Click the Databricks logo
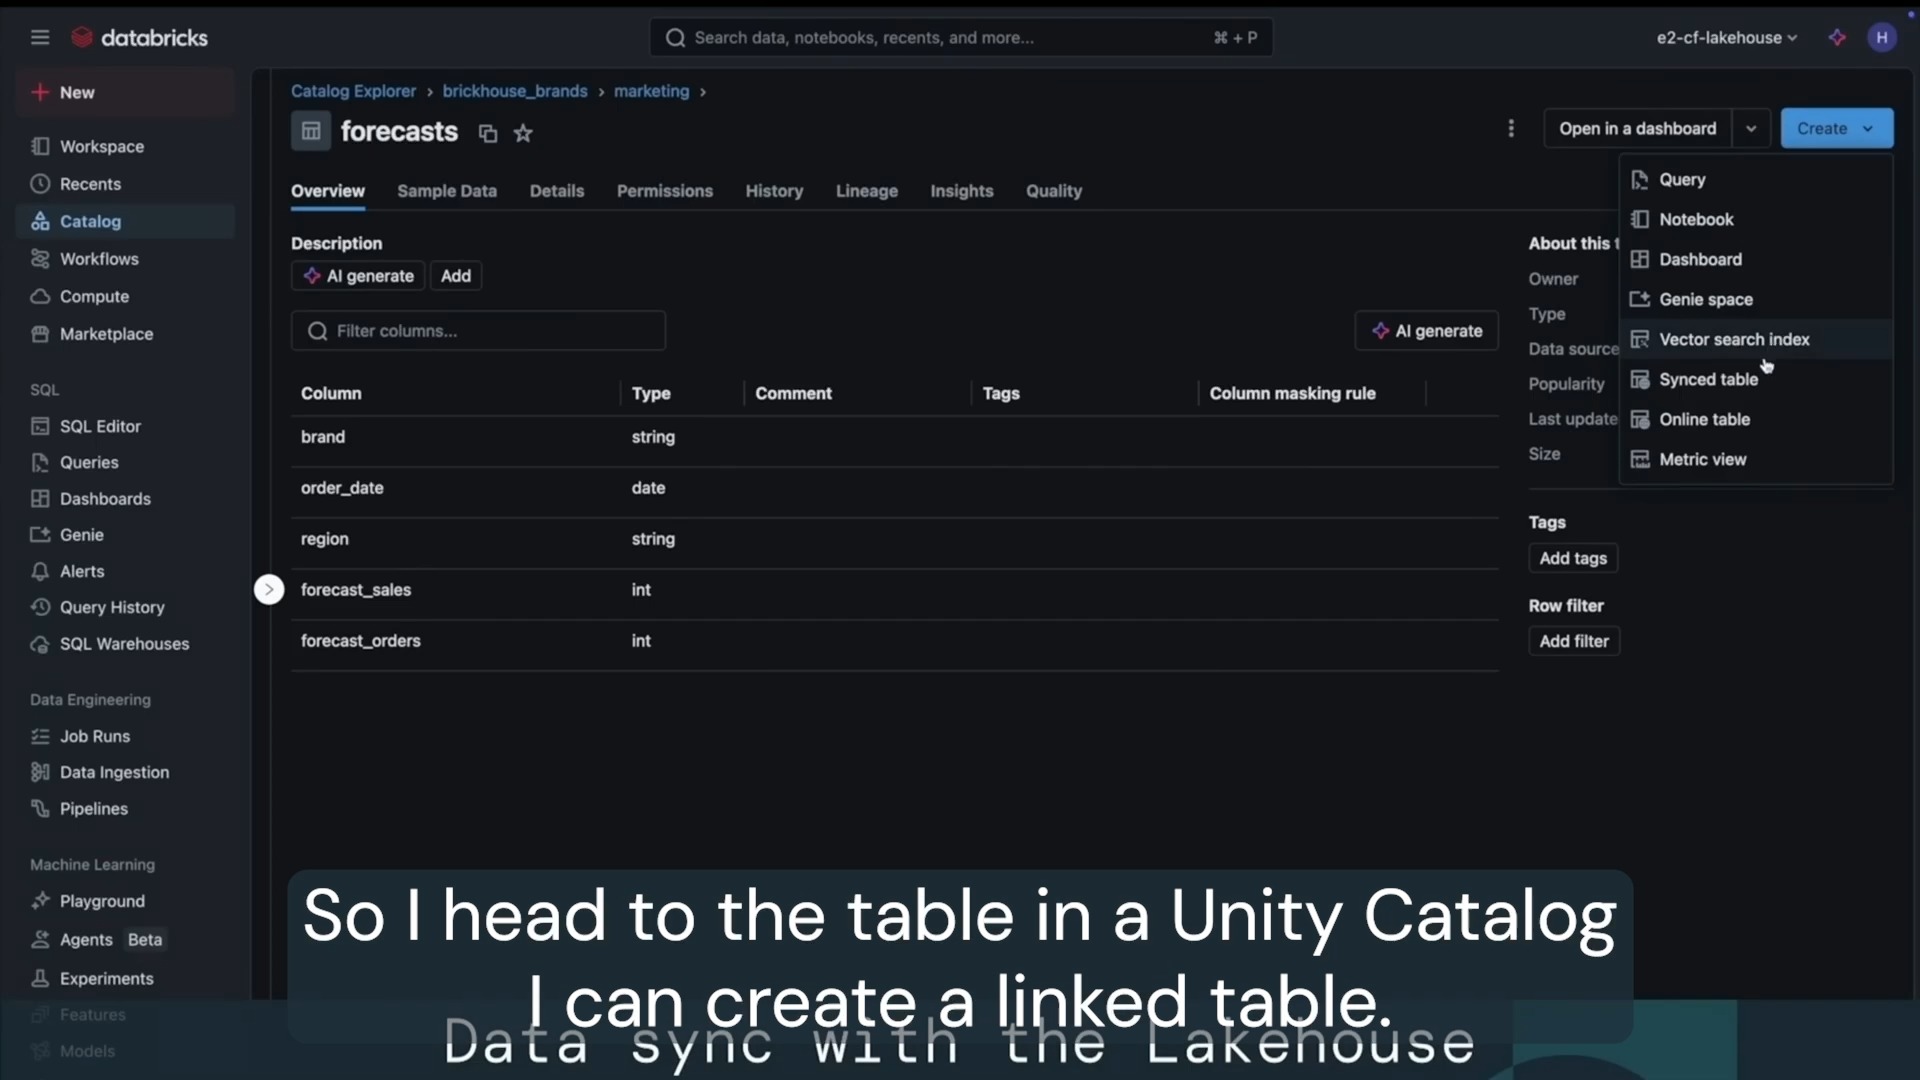The width and height of the screenshot is (1920, 1080). click(x=140, y=37)
